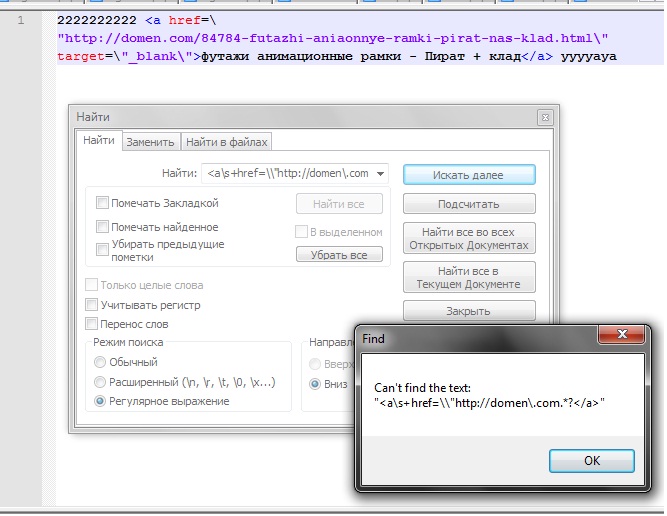Check Убирать предыдущие пометки option
667x516 pixels.
(x=102, y=249)
